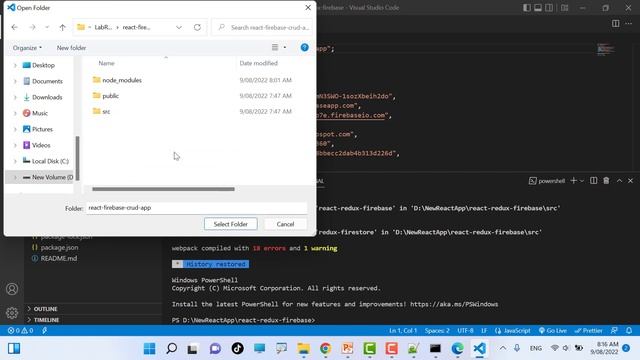Cancel the Open Folder dialog
The height and width of the screenshot is (360, 640).
coord(285,224)
